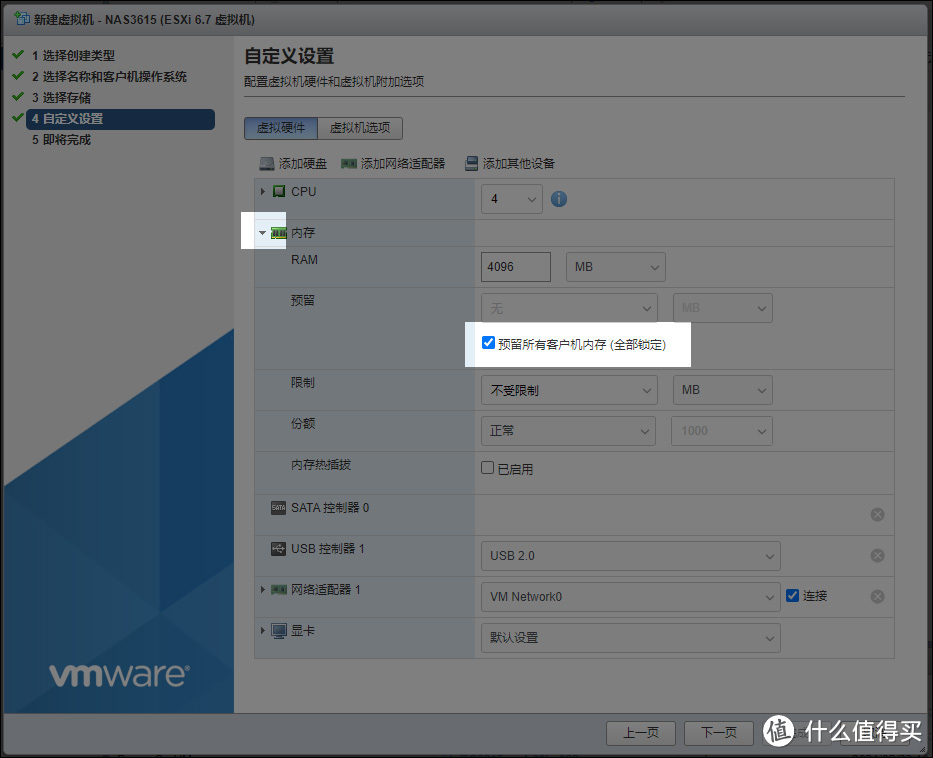Collapse the memory section
The width and height of the screenshot is (933, 758).
[262, 233]
